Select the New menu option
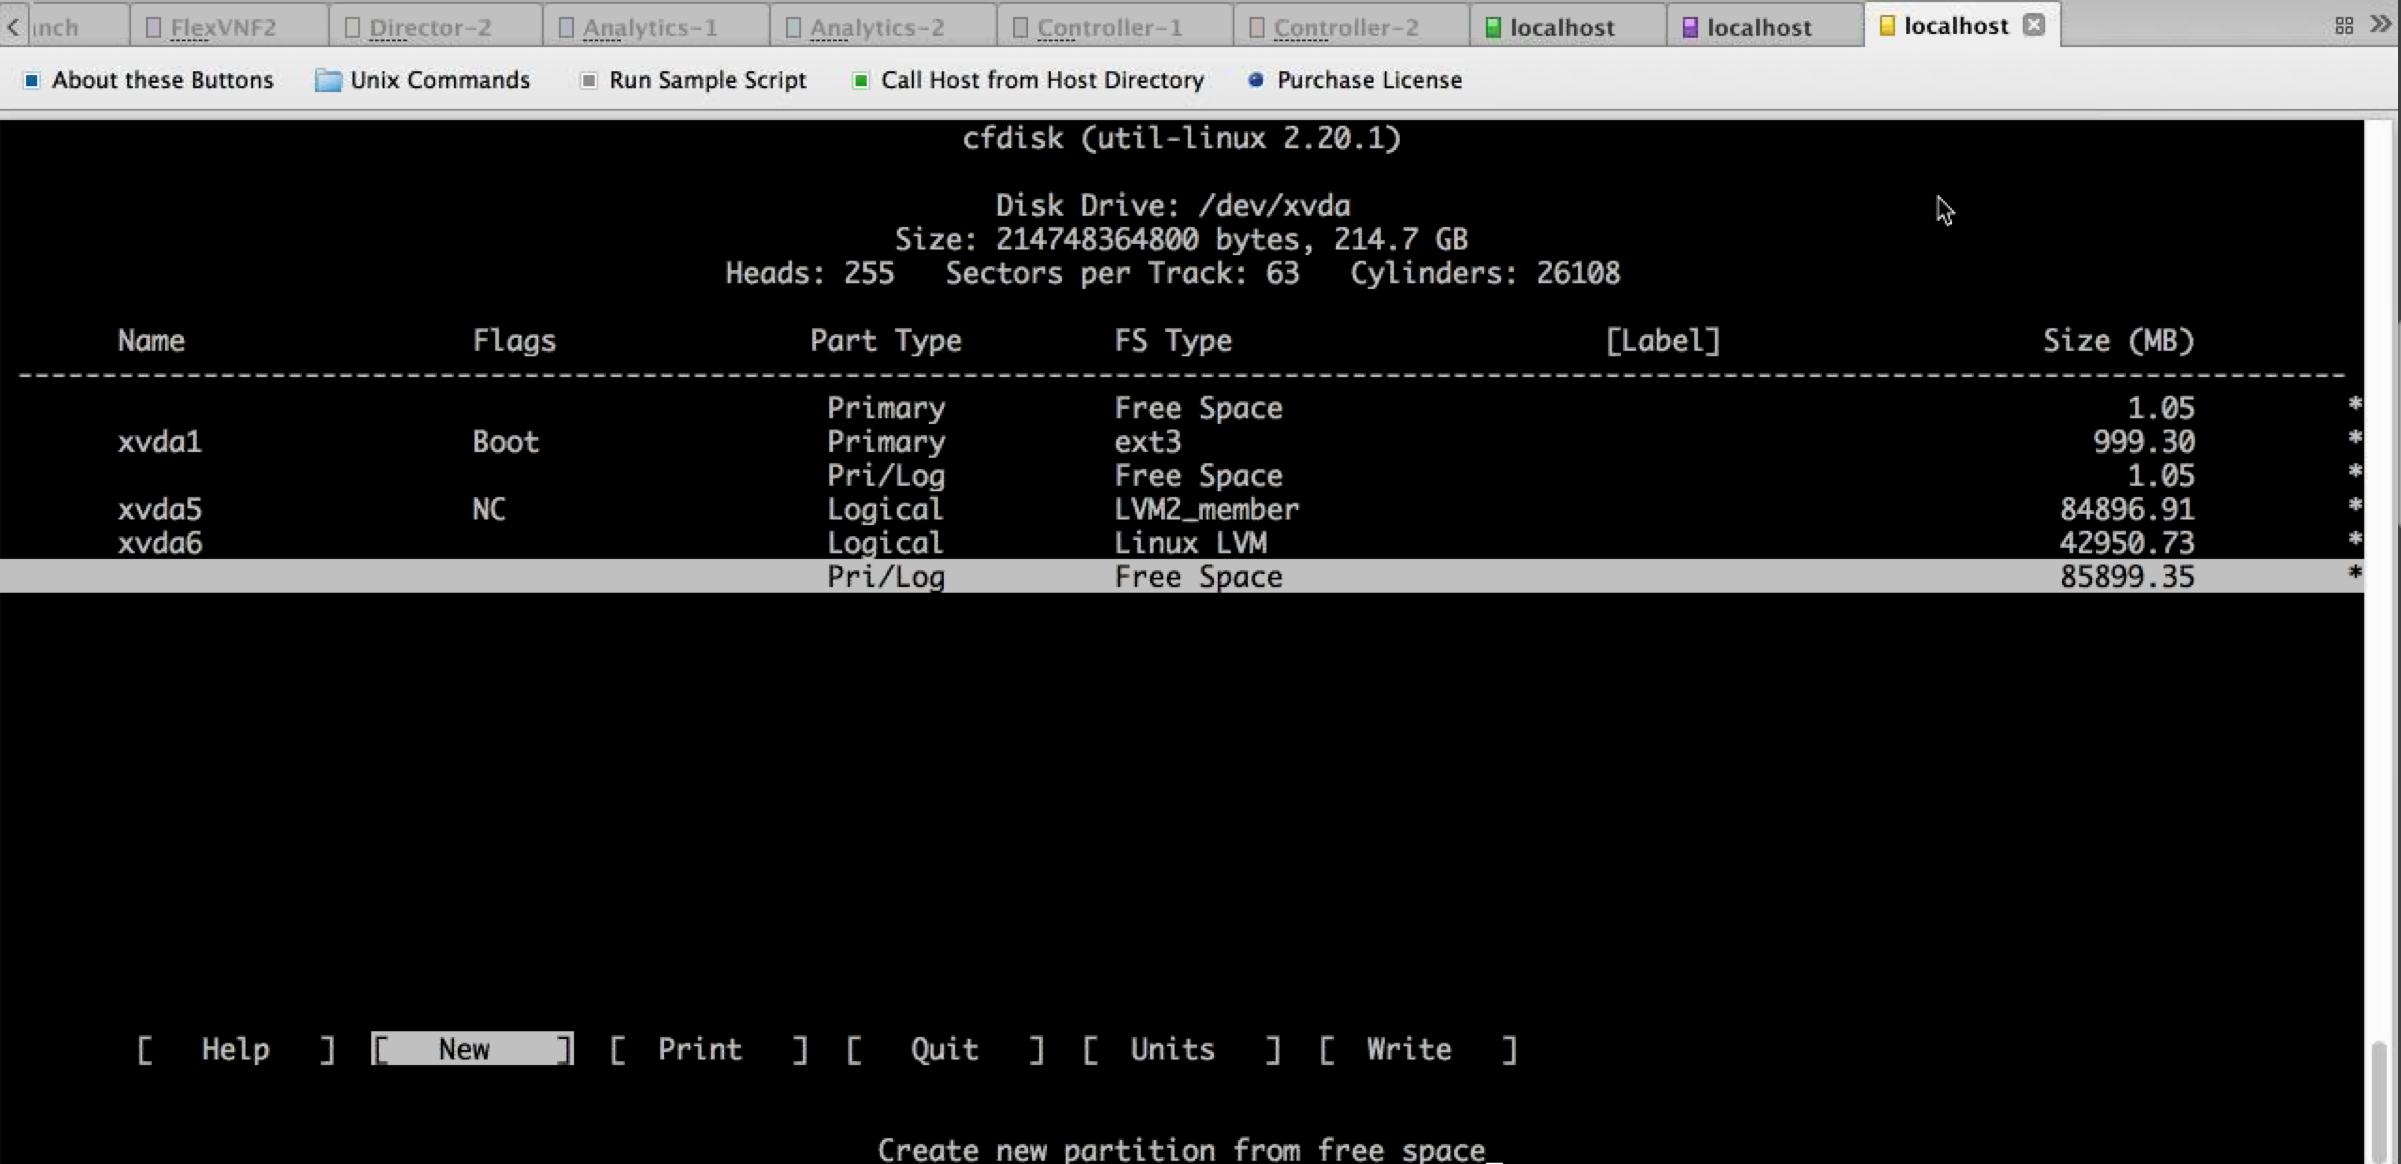The image size is (2401, 1164). tap(465, 1049)
